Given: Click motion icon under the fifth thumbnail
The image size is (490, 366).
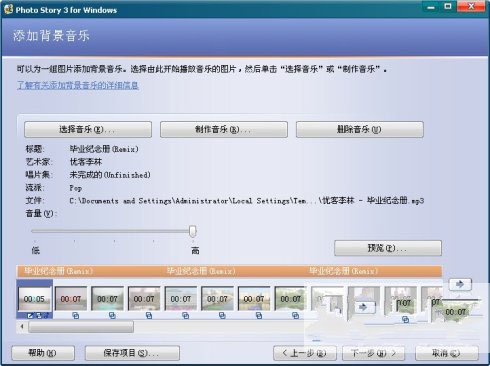Looking at the screenshot, I should click(x=186, y=315).
